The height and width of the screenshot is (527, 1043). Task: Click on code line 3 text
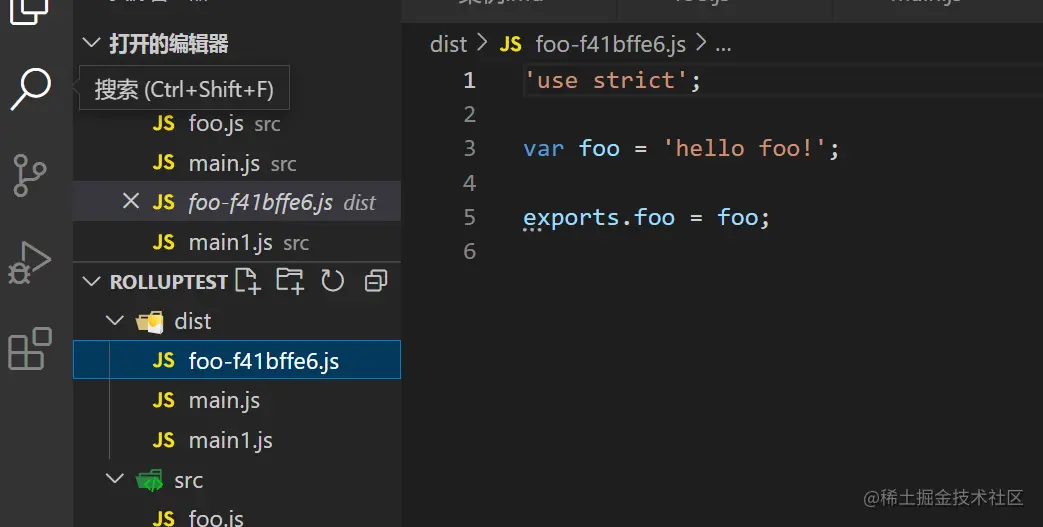pyautogui.click(x=680, y=149)
